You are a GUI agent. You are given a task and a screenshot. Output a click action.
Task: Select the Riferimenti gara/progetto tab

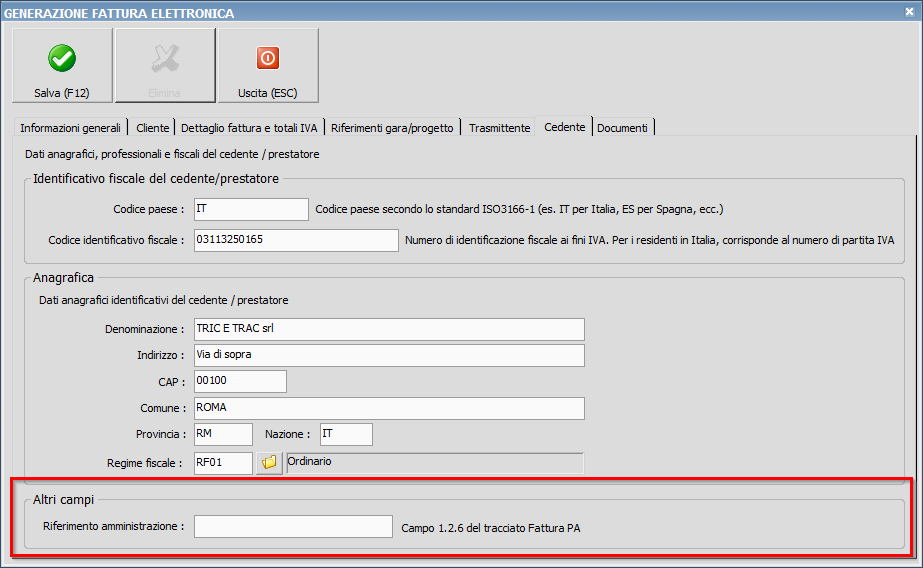392,128
